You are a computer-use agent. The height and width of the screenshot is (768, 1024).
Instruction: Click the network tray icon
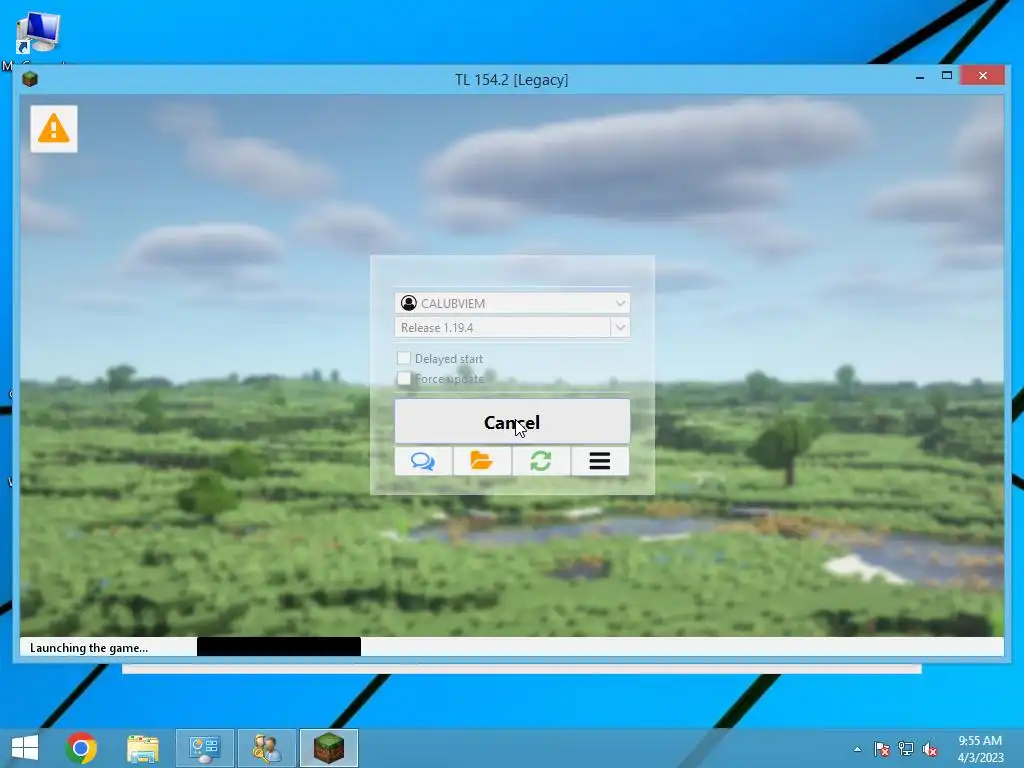pos(906,749)
